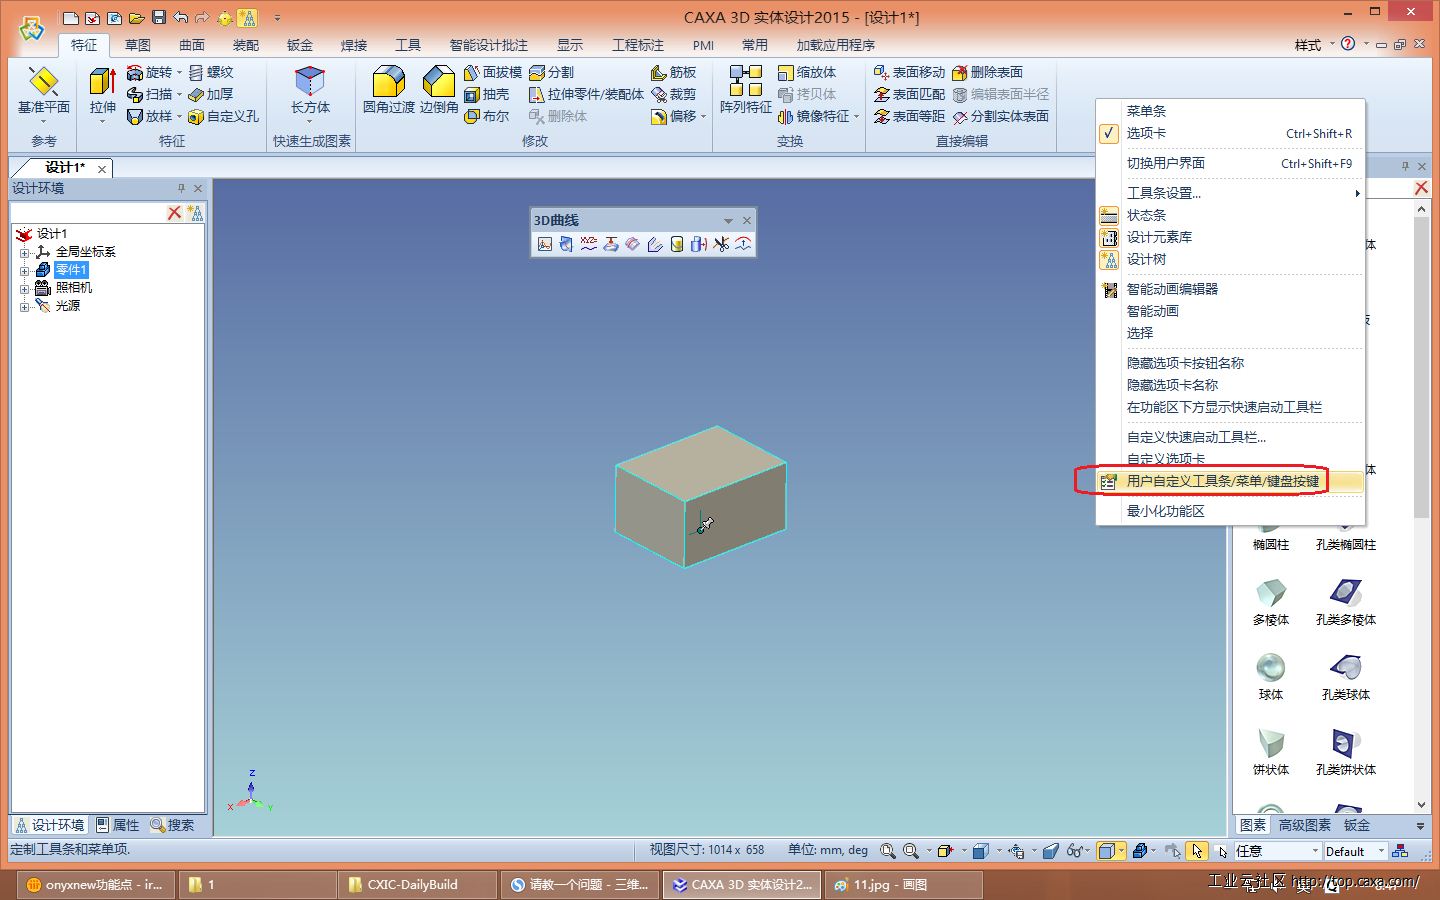The width and height of the screenshot is (1440, 900).
Task: Click the design tree search input field
Action: [87, 213]
